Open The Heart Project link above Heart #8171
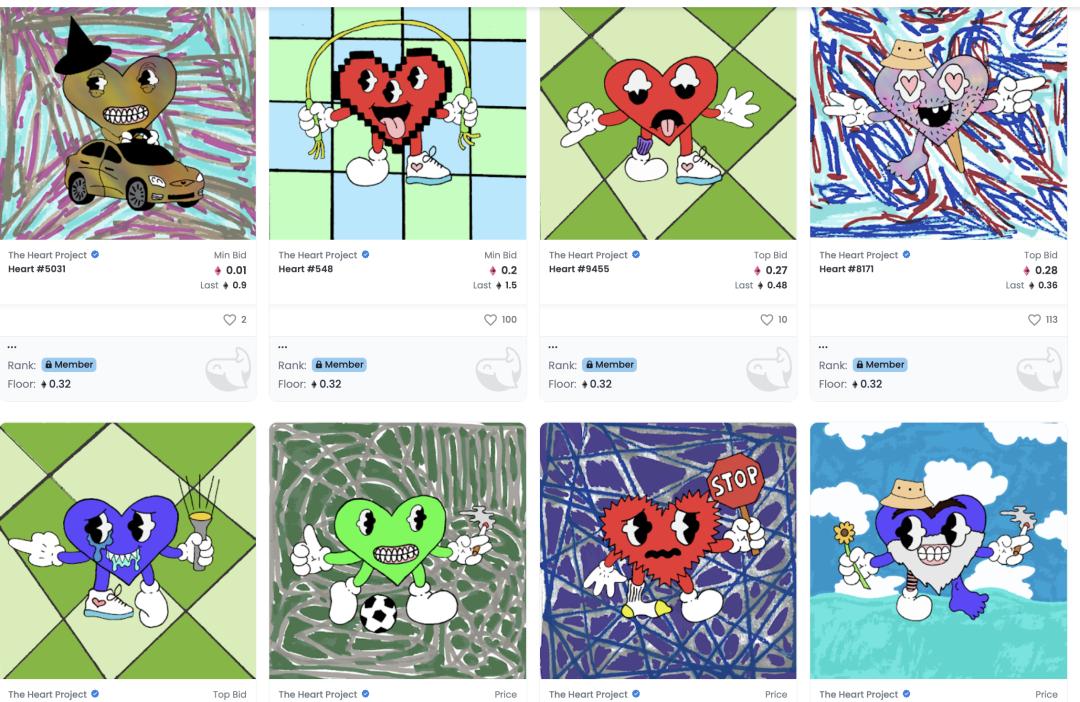1080x702 pixels. (858, 255)
